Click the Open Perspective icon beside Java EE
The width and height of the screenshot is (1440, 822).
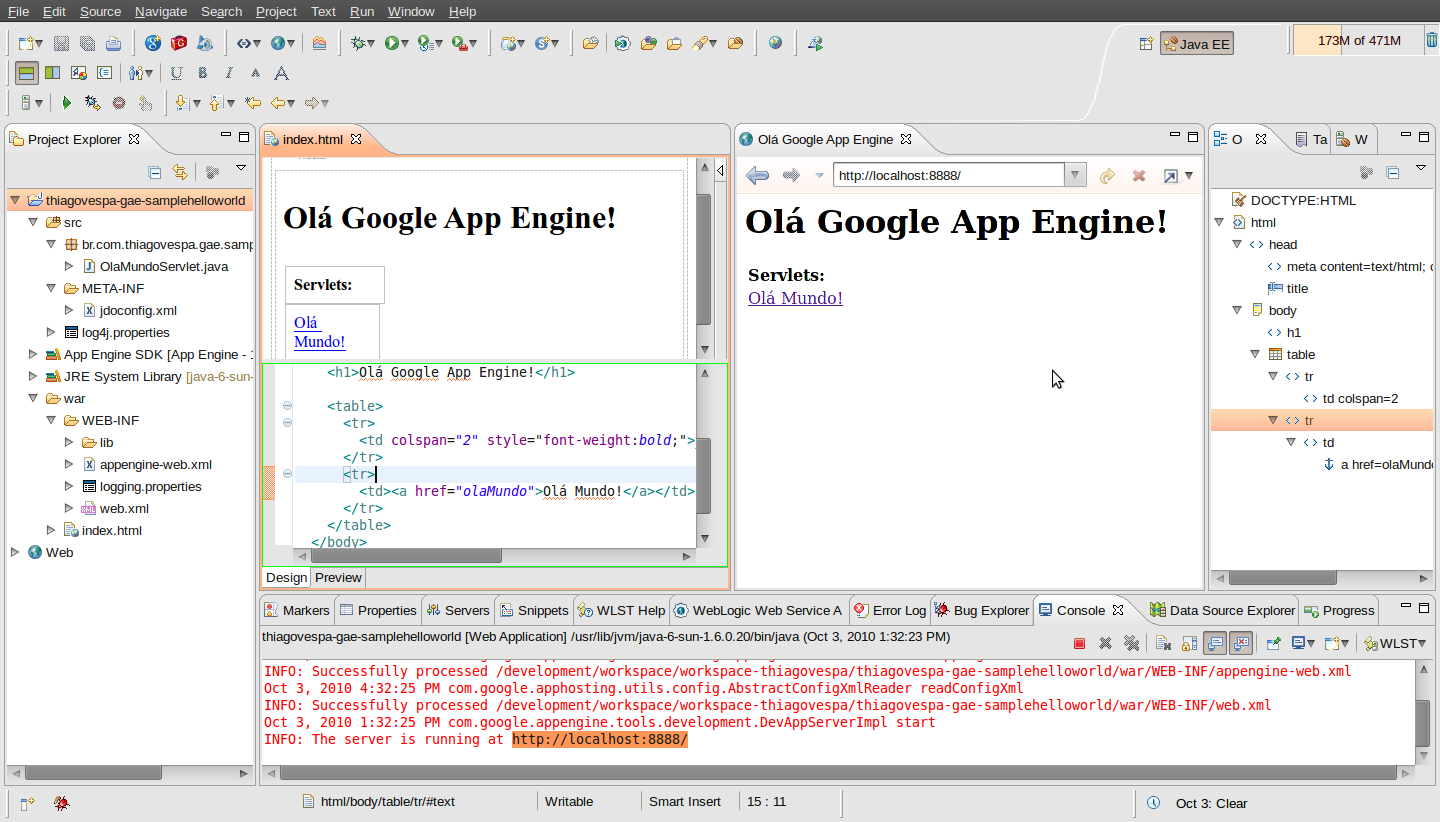coord(1146,44)
